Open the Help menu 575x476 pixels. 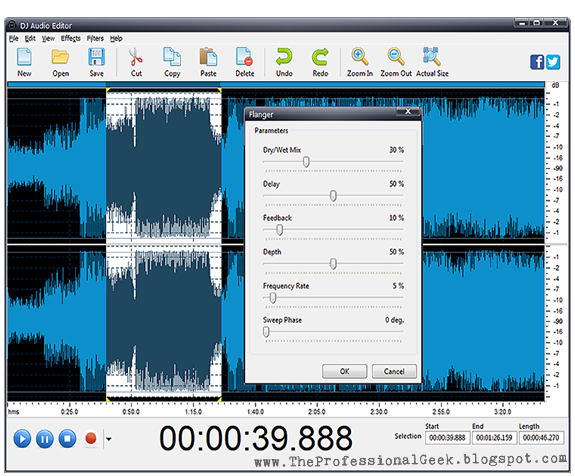(116, 39)
